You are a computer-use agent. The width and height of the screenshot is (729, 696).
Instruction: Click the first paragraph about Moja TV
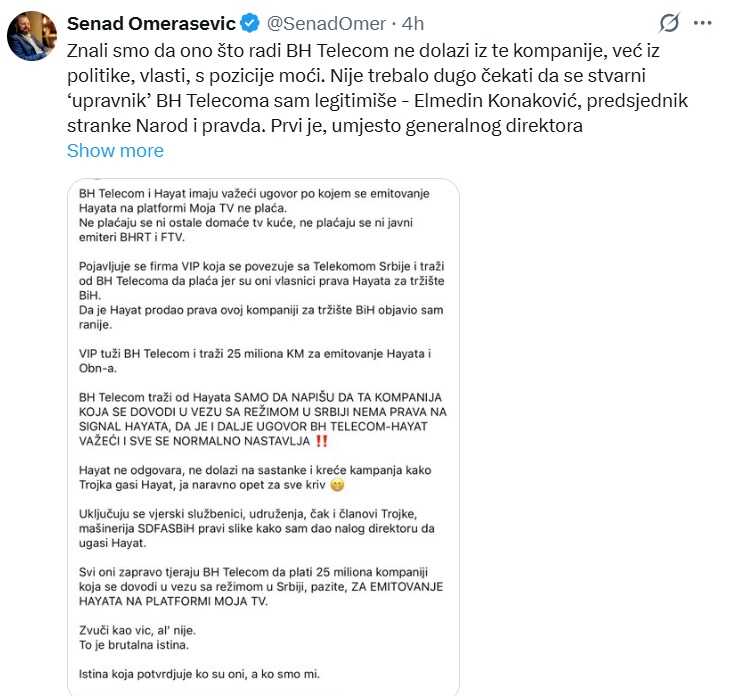(254, 215)
